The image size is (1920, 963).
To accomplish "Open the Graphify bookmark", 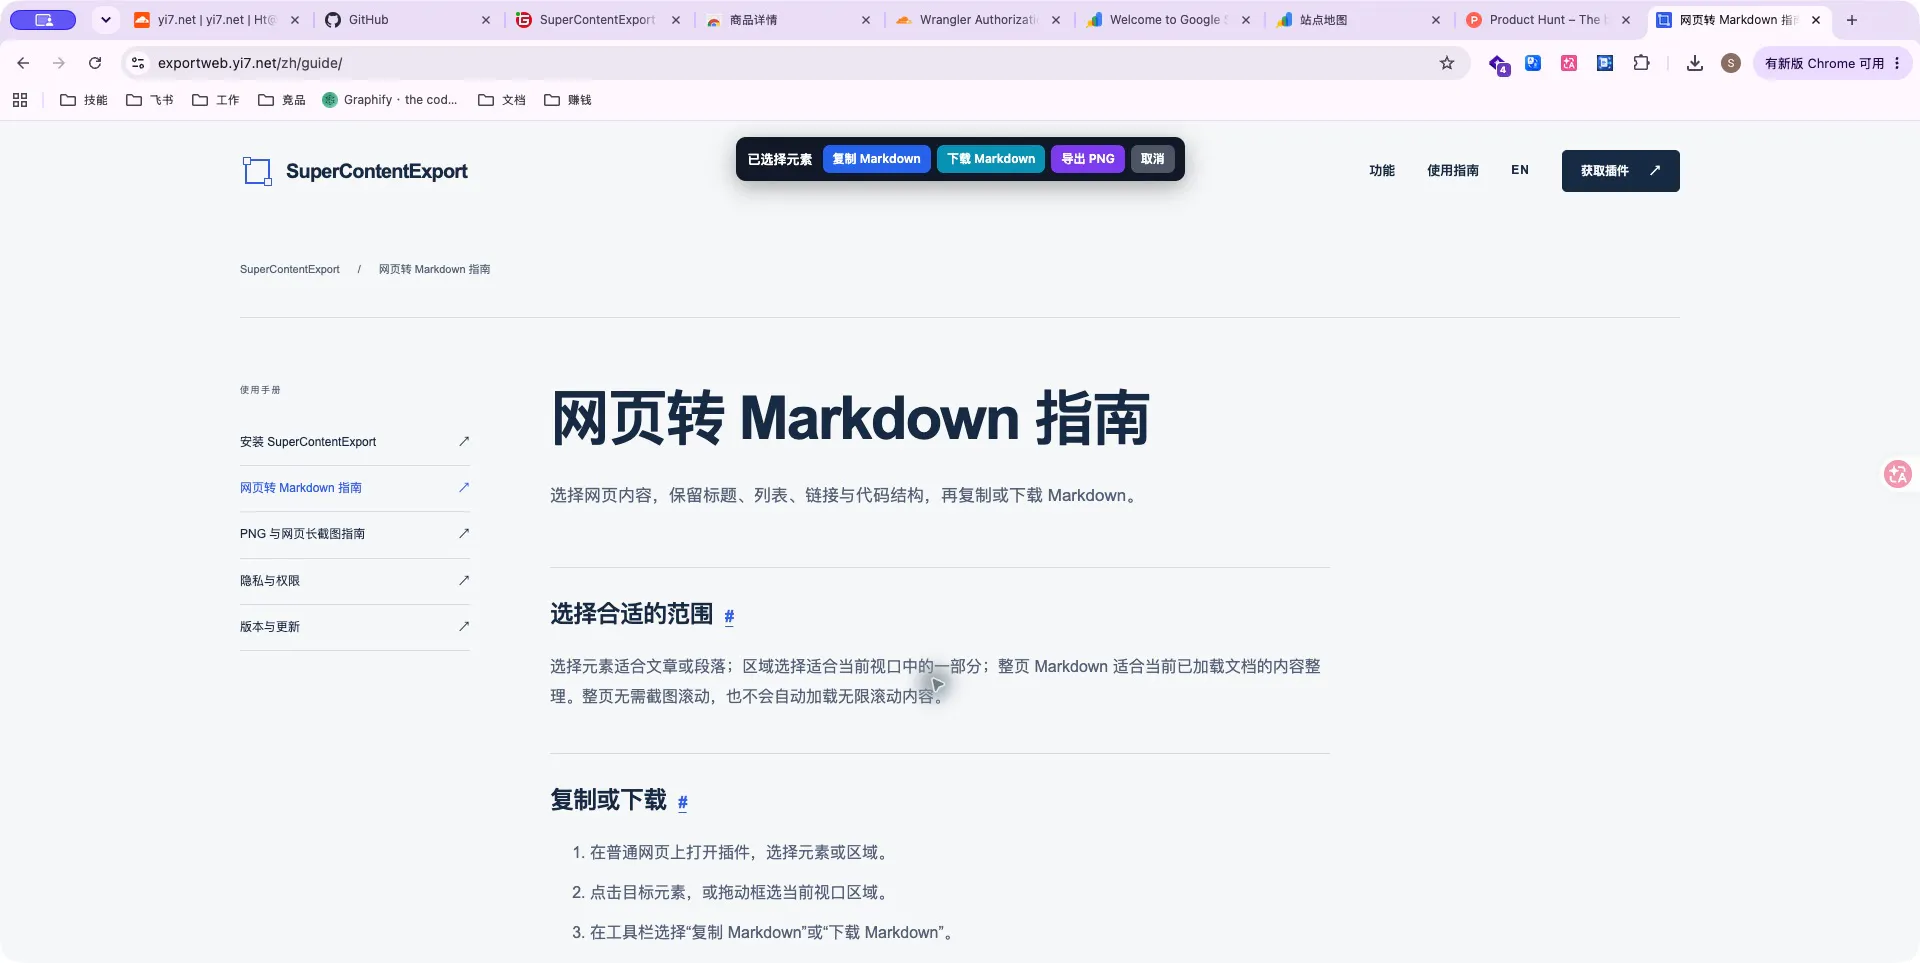I will 390,100.
